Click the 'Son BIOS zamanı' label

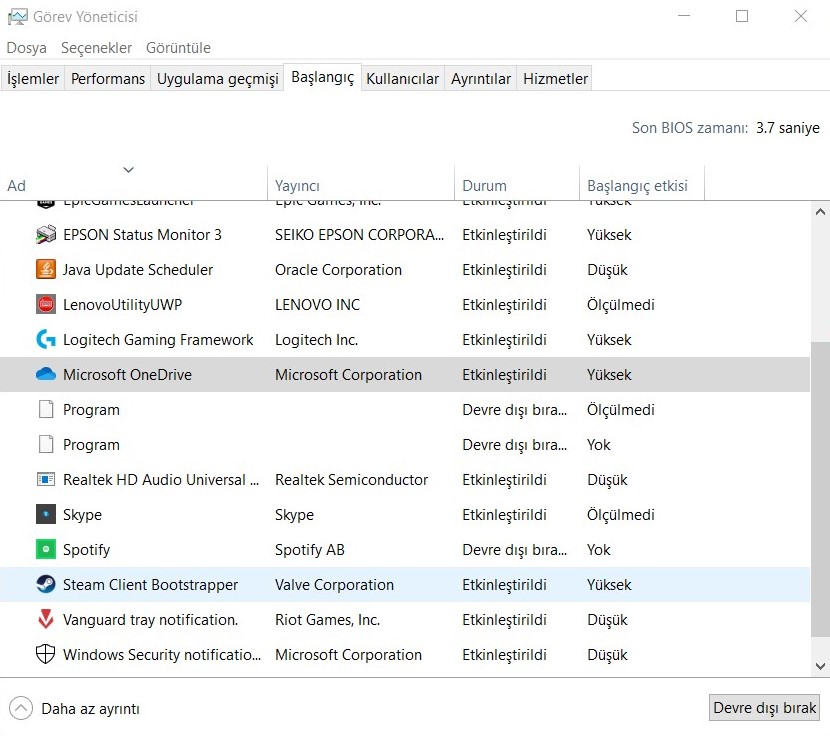click(x=690, y=128)
